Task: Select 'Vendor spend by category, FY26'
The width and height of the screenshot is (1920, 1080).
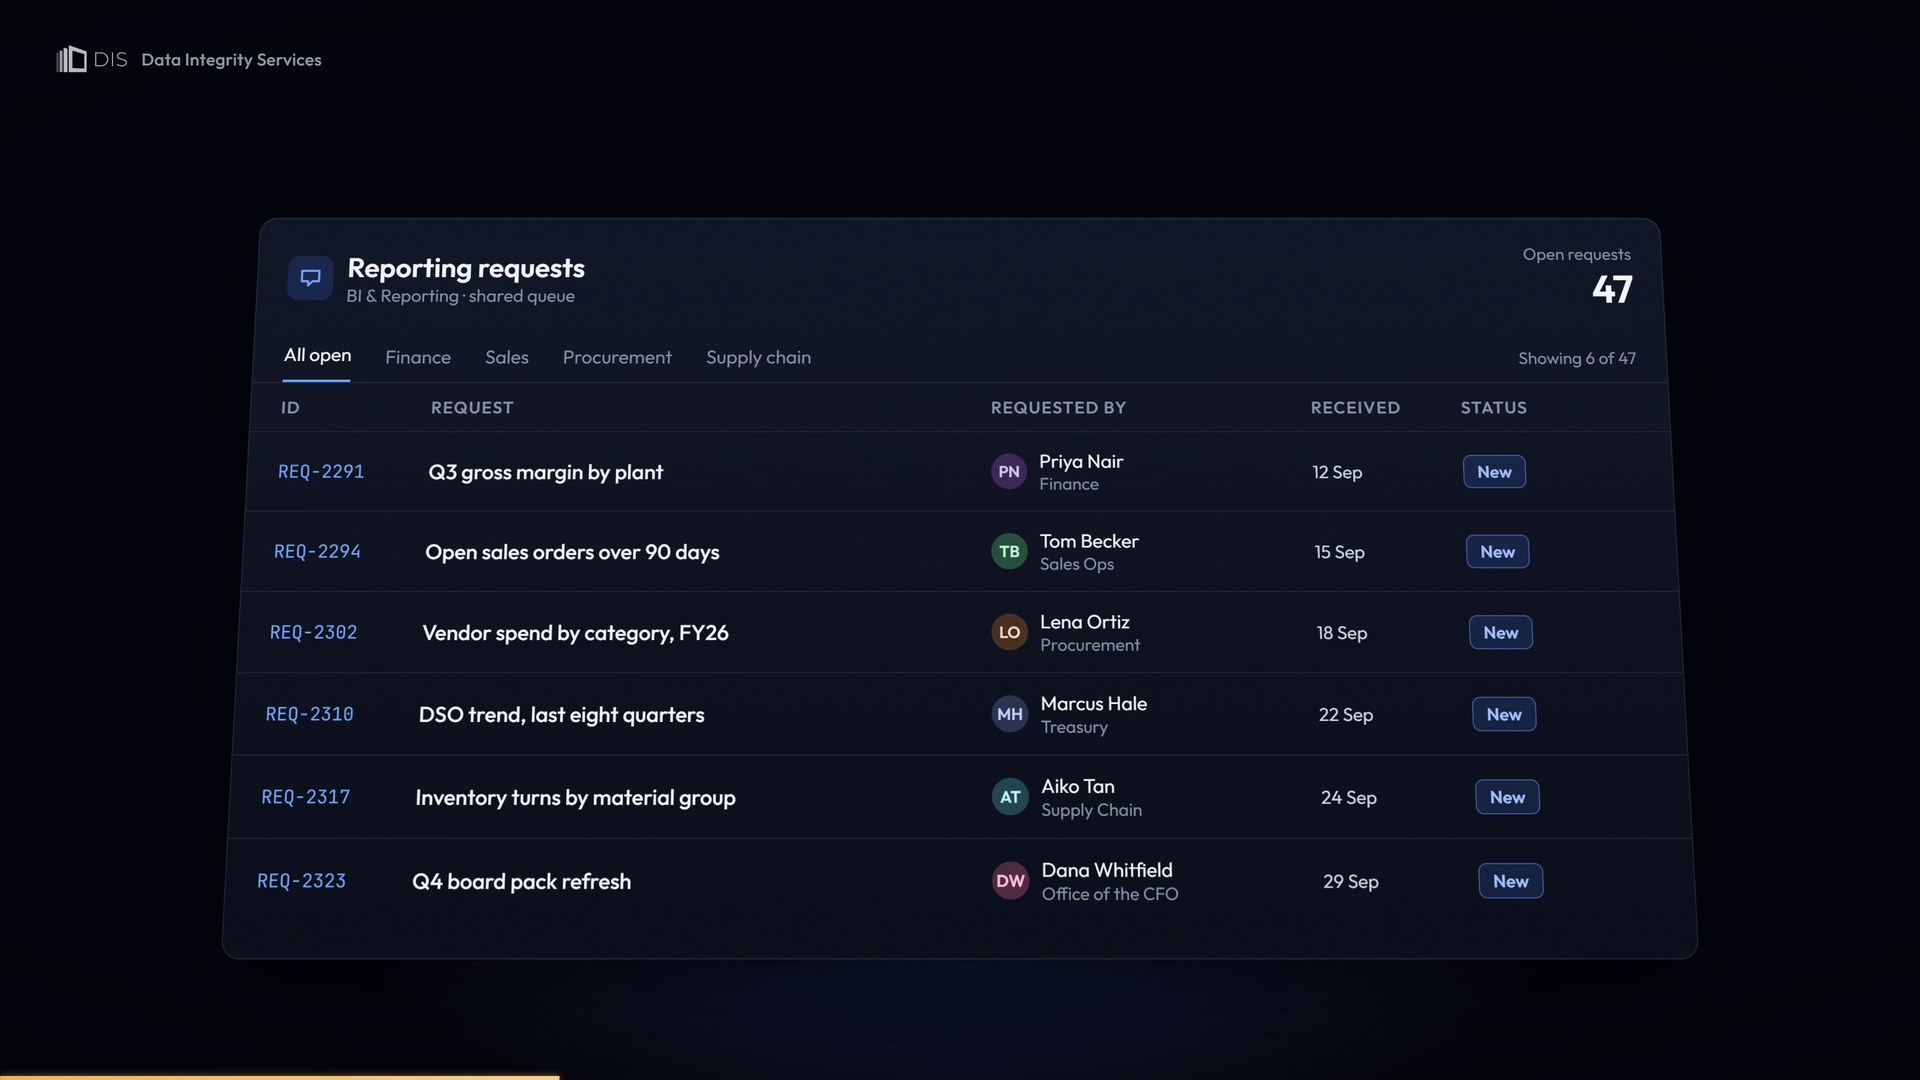Action: point(575,634)
